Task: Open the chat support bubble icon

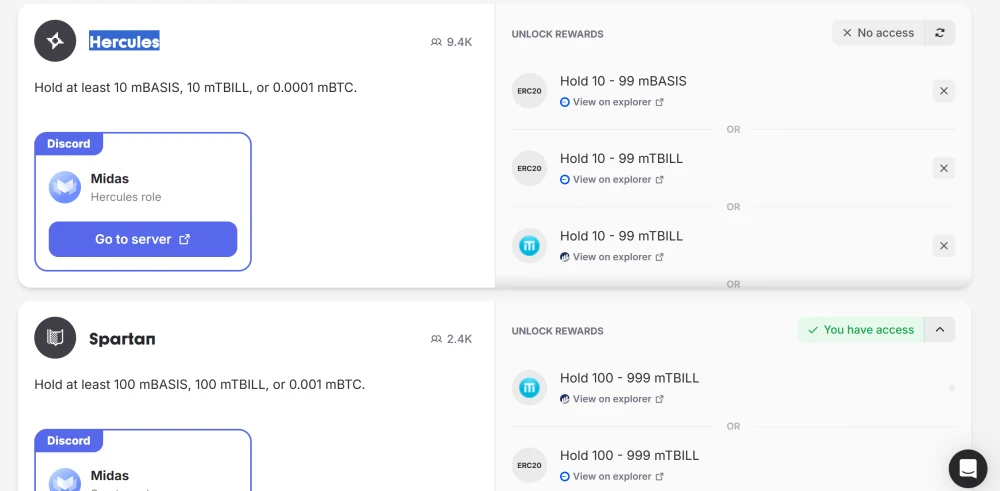Action: [968, 468]
